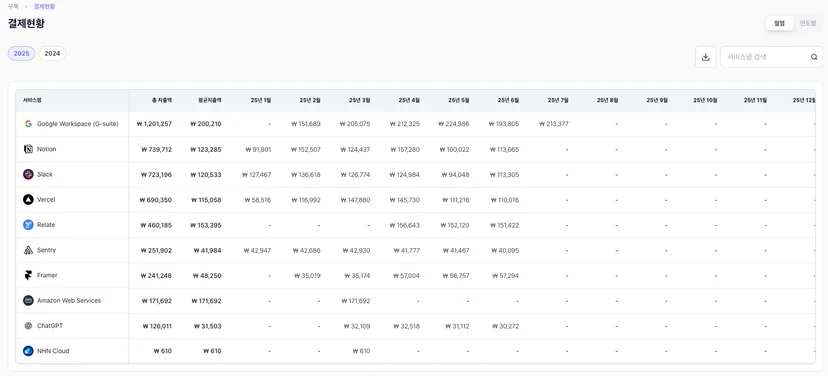The height and width of the screenshot is (376, 828).
Task: Click Vercel March value ₩ 147,880
Action: tap(355, 200)
